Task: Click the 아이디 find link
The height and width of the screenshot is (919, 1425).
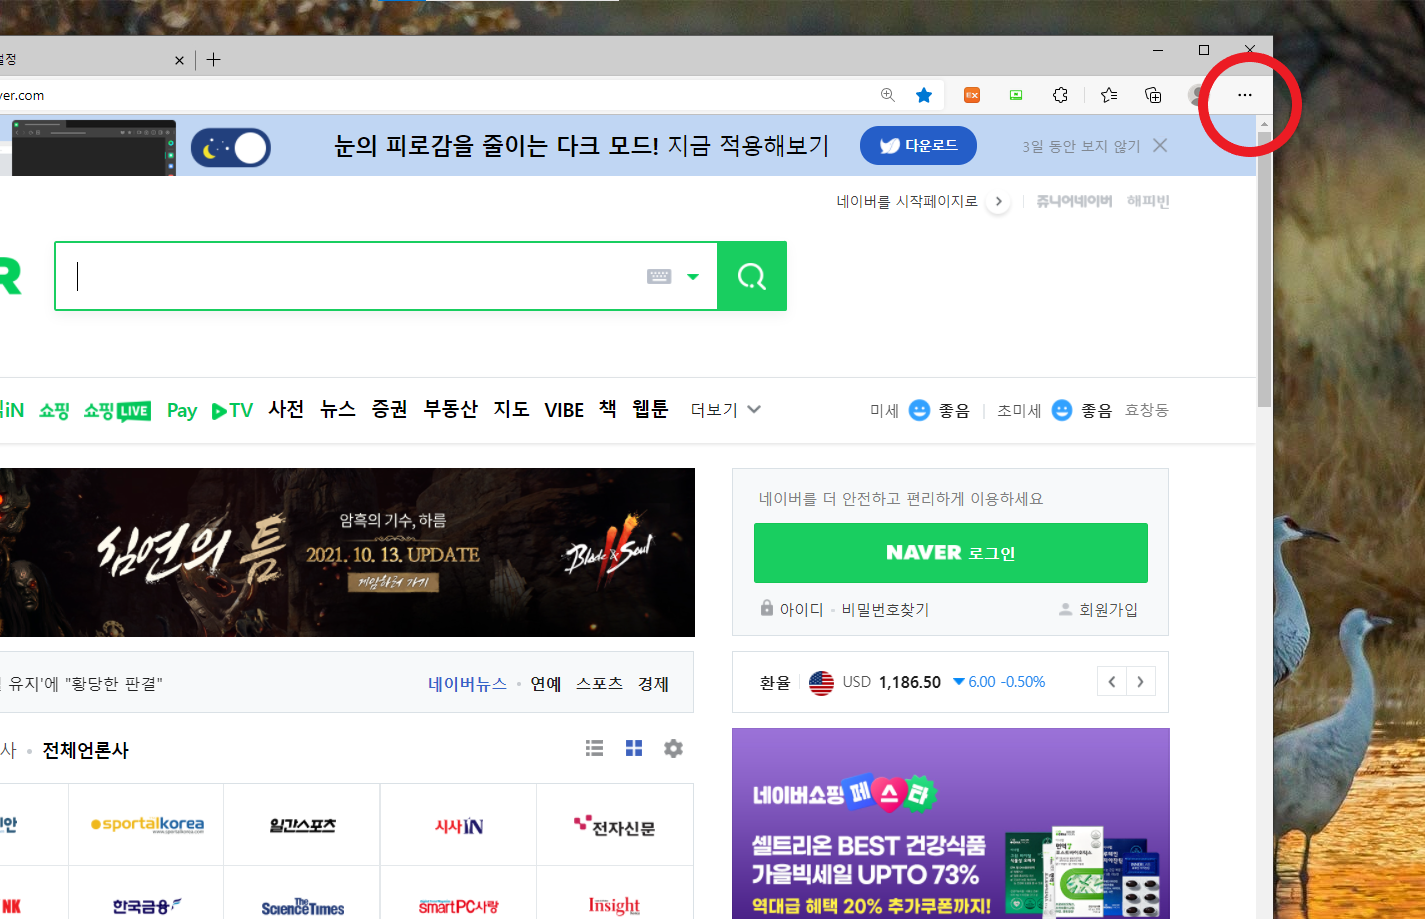Action: coord(802,609)
